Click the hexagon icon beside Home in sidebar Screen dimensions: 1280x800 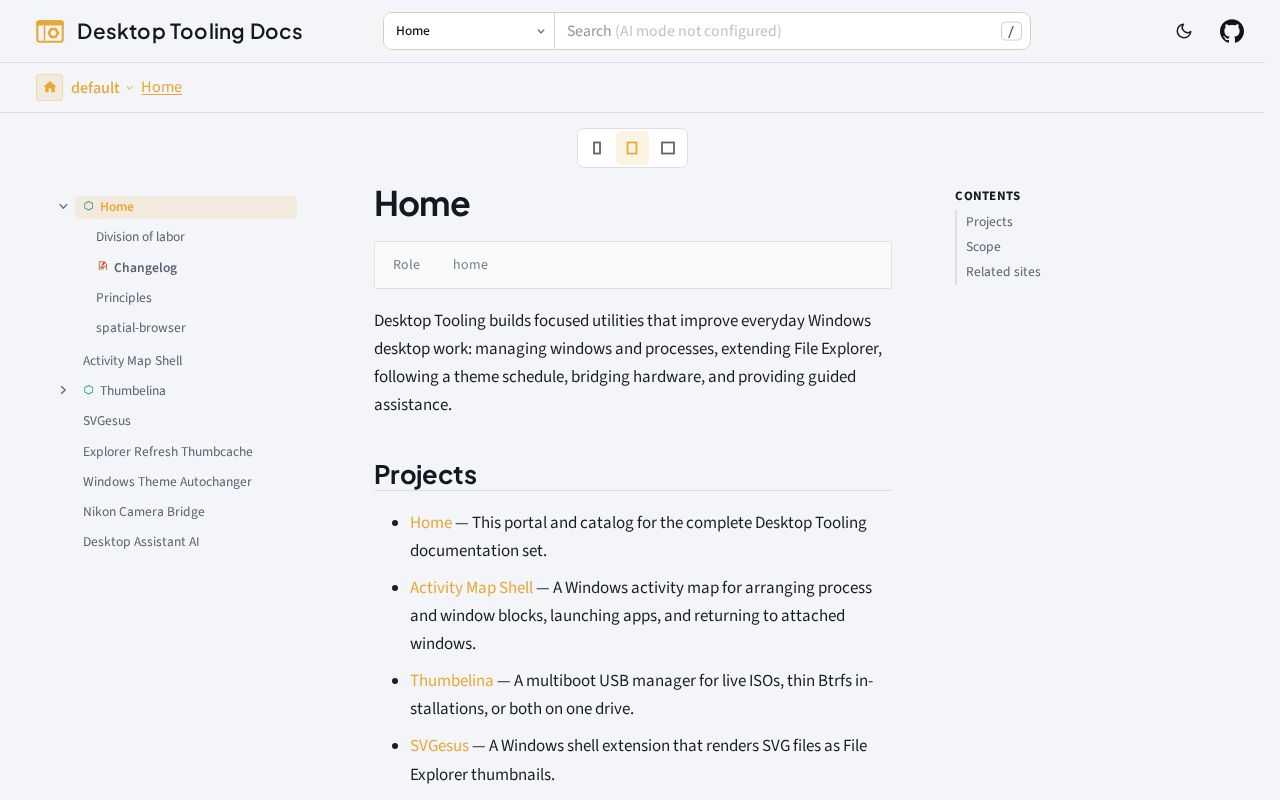pyautogui.click(x=89, y=206)
